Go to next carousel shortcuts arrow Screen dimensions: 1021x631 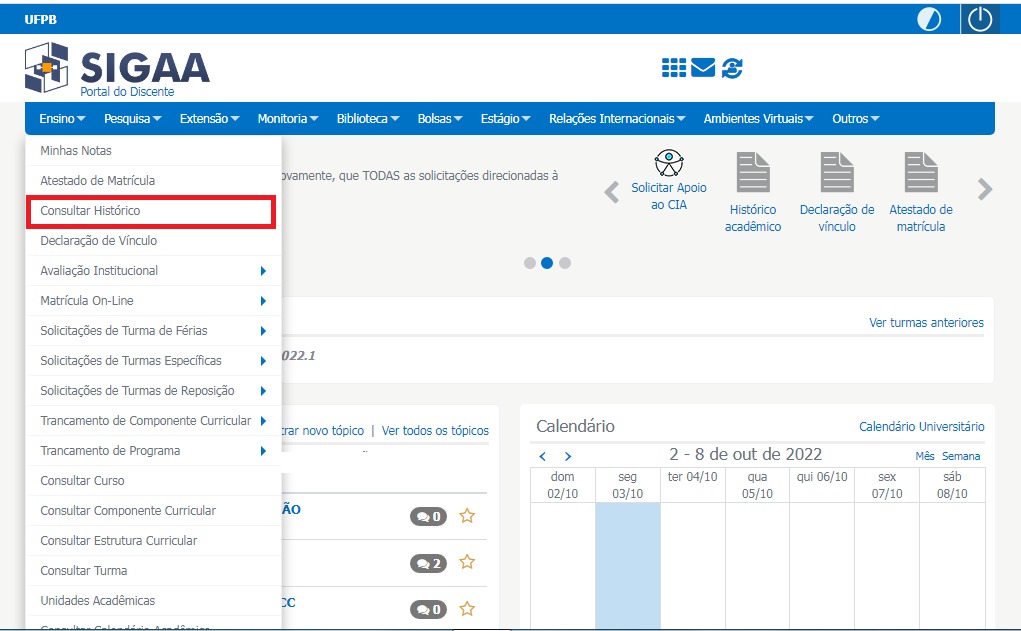(985, 190)
